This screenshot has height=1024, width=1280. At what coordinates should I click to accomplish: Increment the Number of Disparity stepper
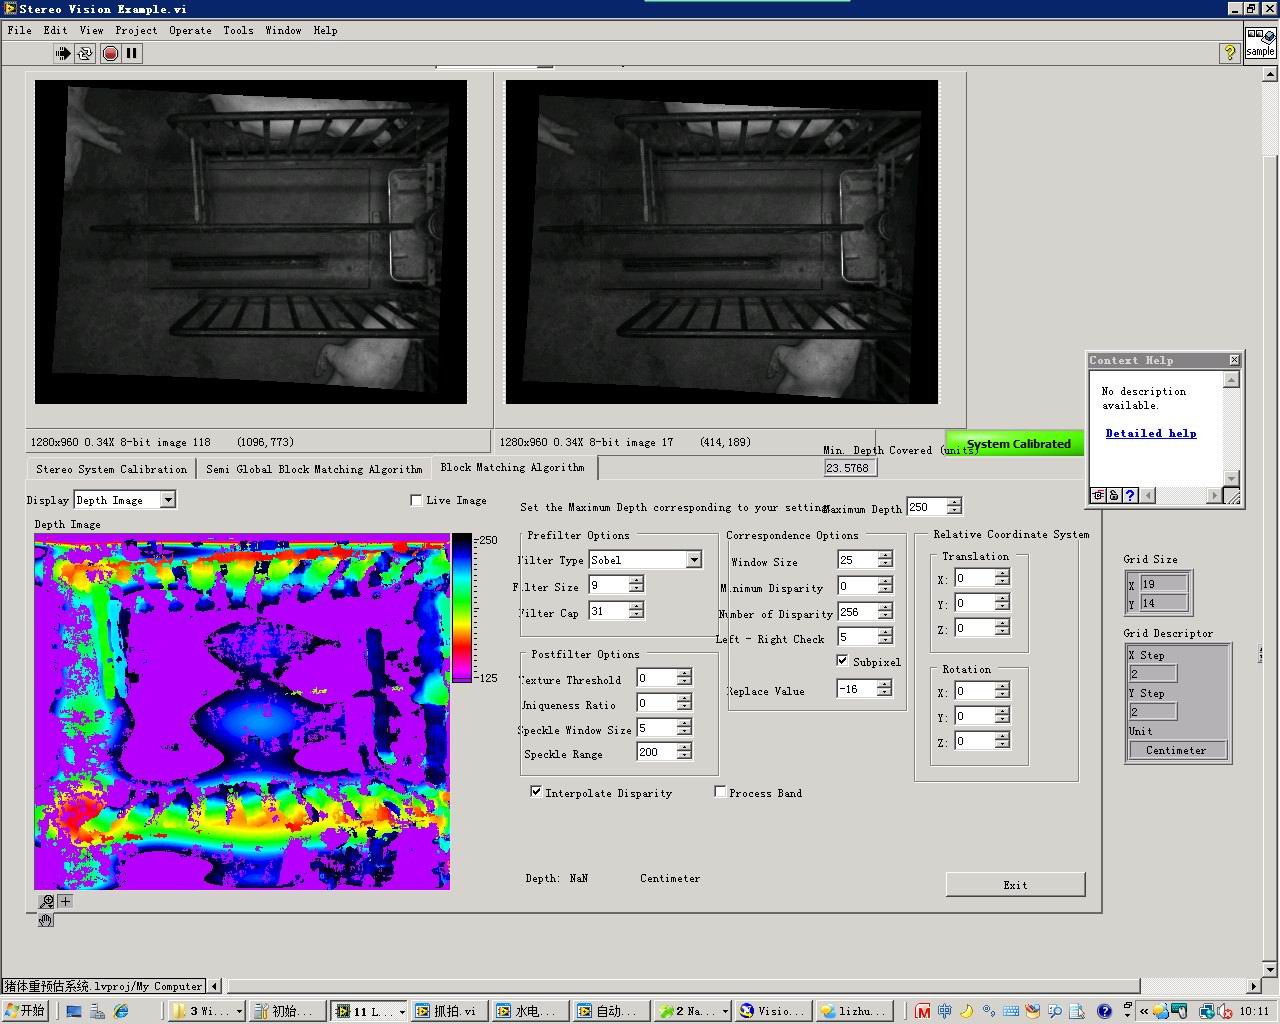tap(885, 607)
